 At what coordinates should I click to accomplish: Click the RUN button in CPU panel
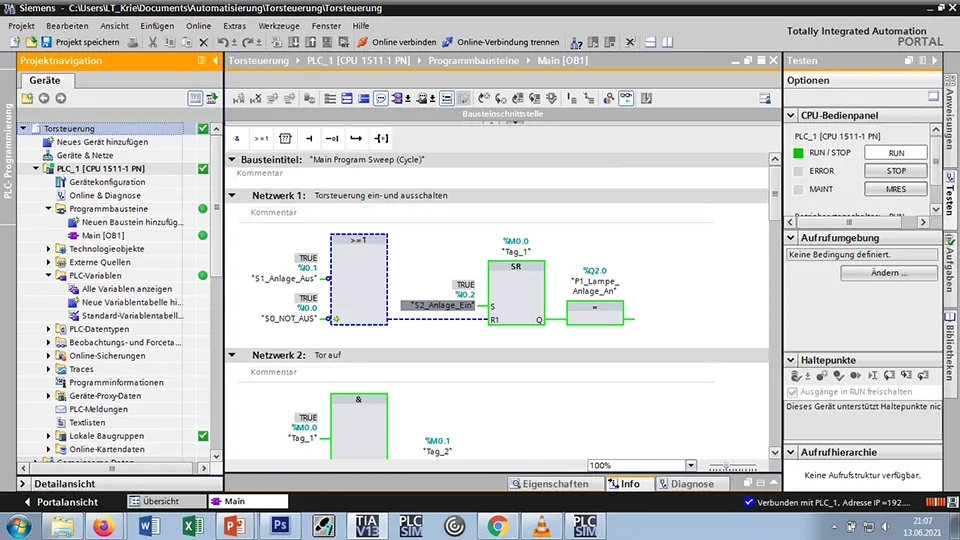click(896, 153)
